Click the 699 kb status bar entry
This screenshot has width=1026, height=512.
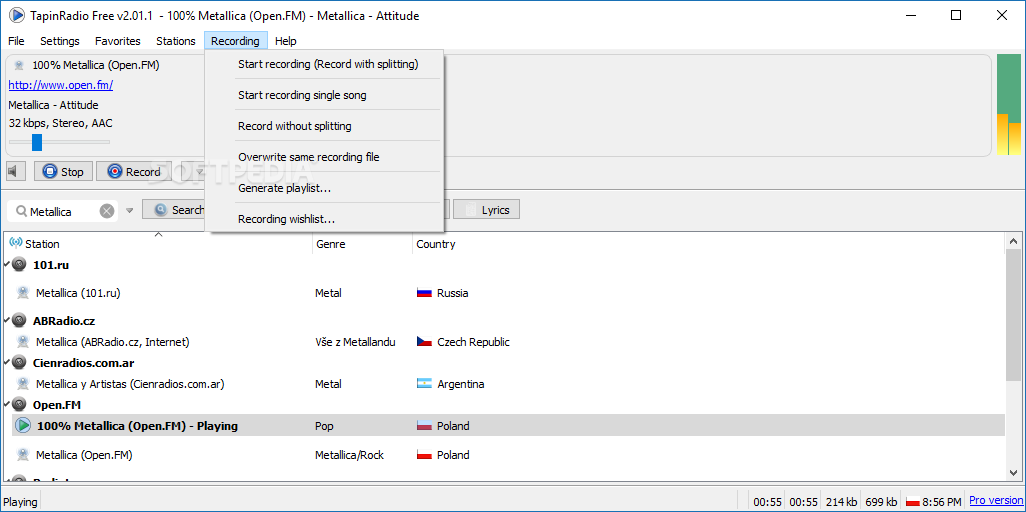coord(881,502)
